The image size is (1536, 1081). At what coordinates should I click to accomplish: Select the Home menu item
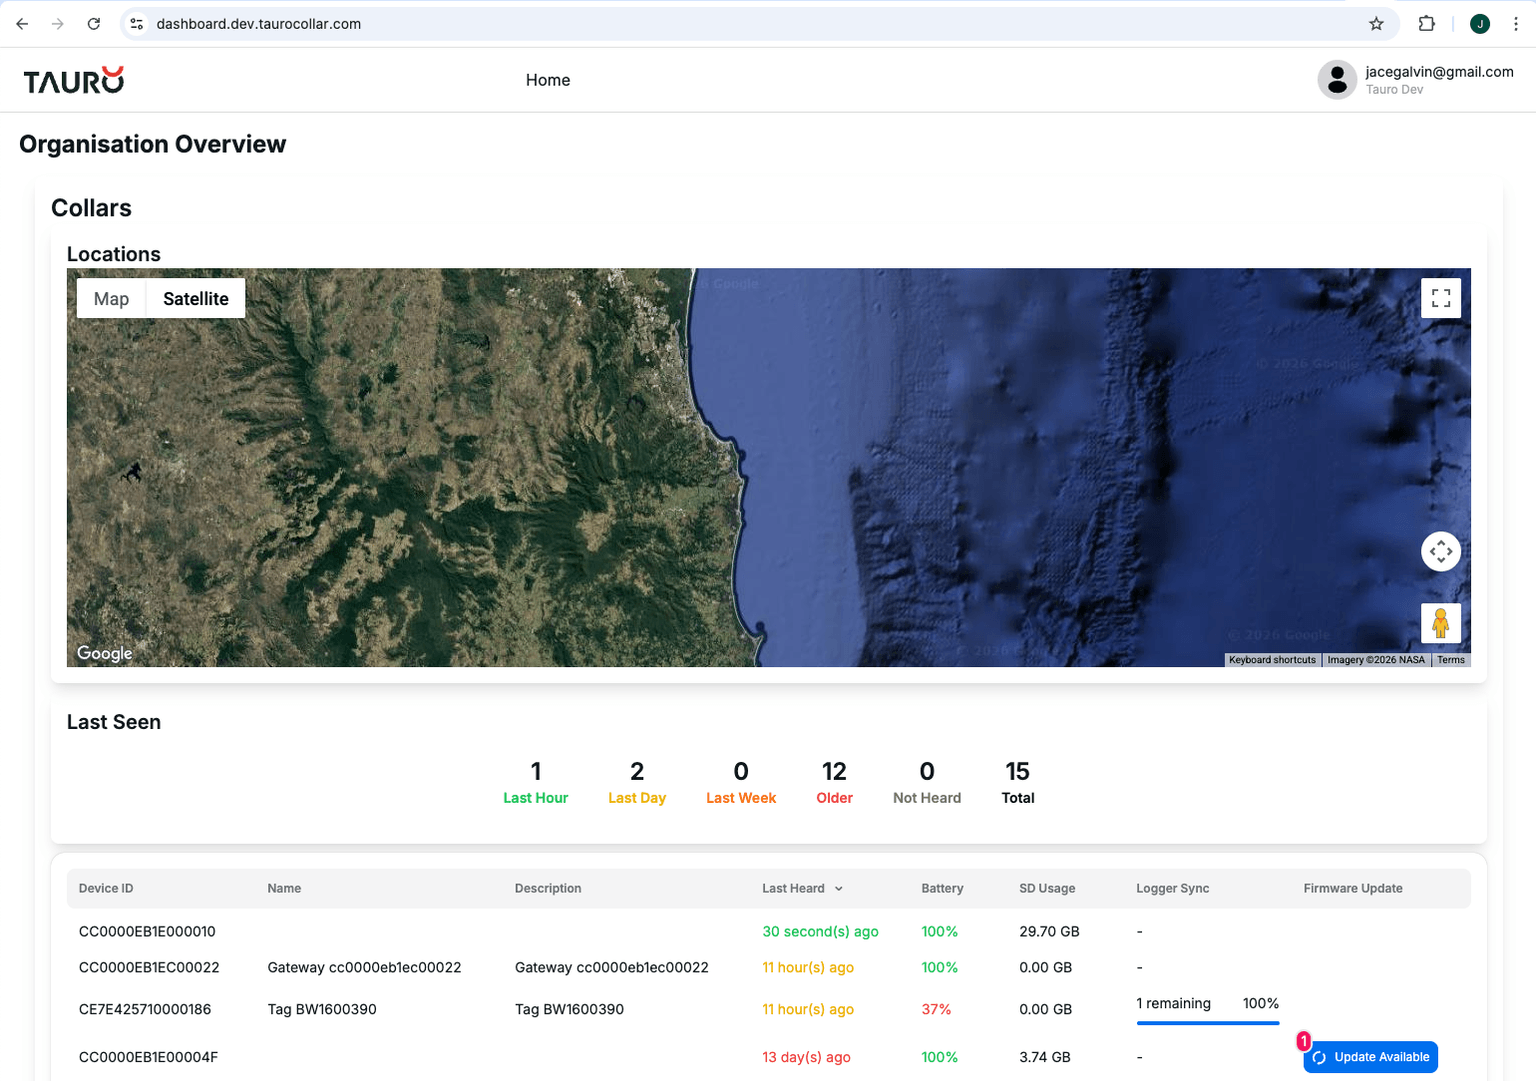[548, 80]
